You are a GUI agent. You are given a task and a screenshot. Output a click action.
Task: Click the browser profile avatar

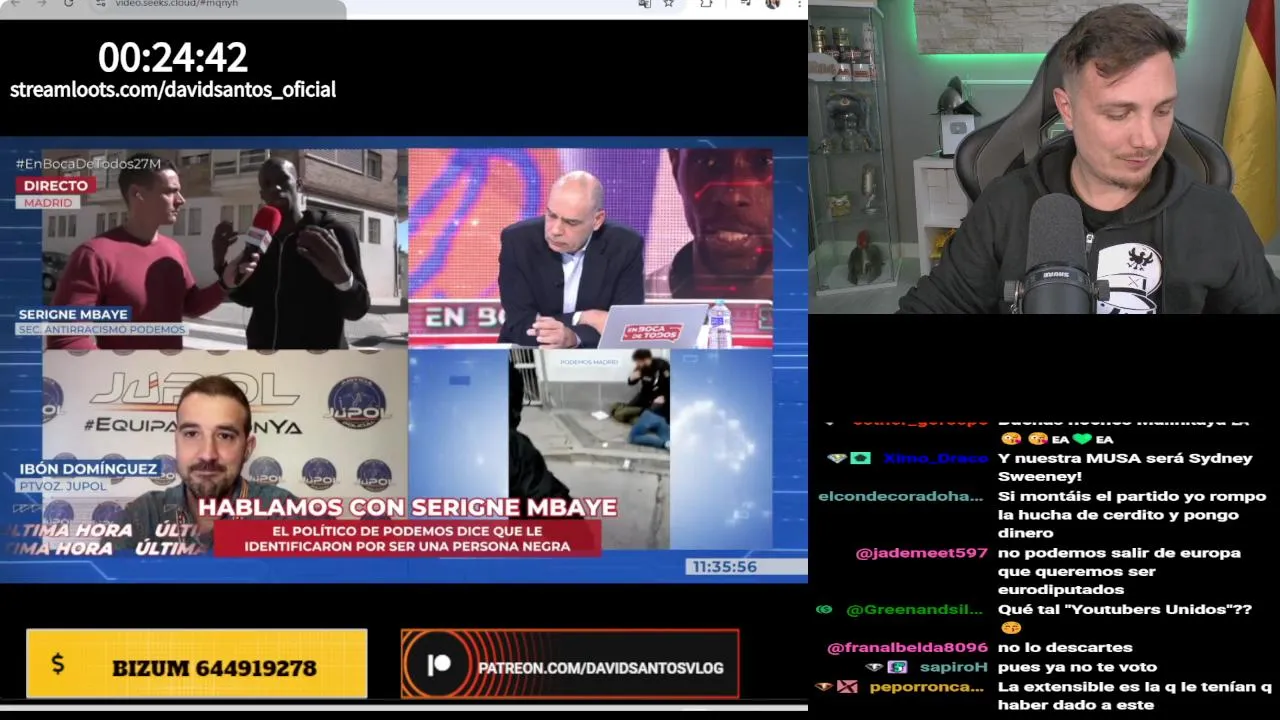[772, 3]
